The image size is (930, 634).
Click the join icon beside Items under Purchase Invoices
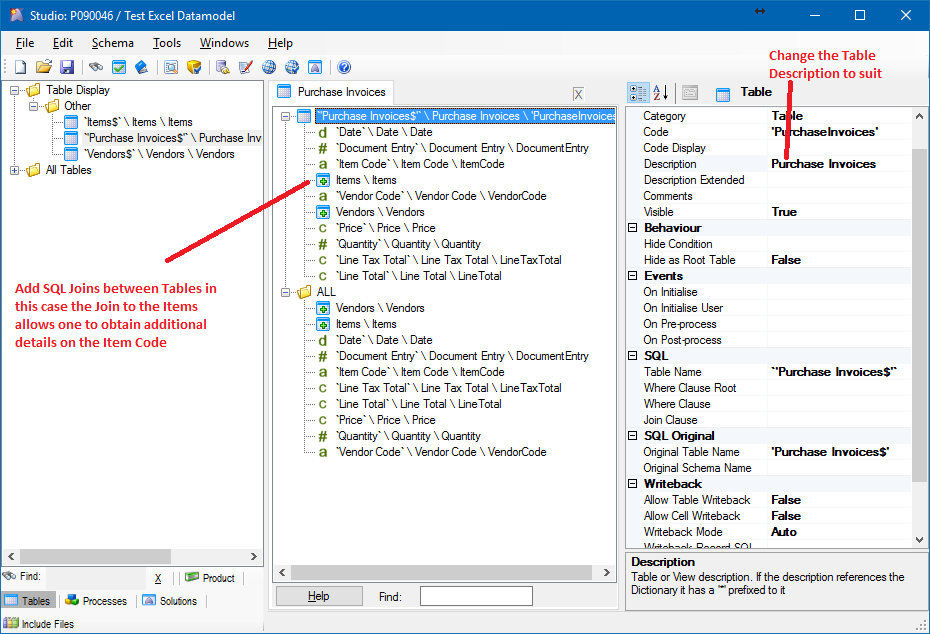coord(323,180)
